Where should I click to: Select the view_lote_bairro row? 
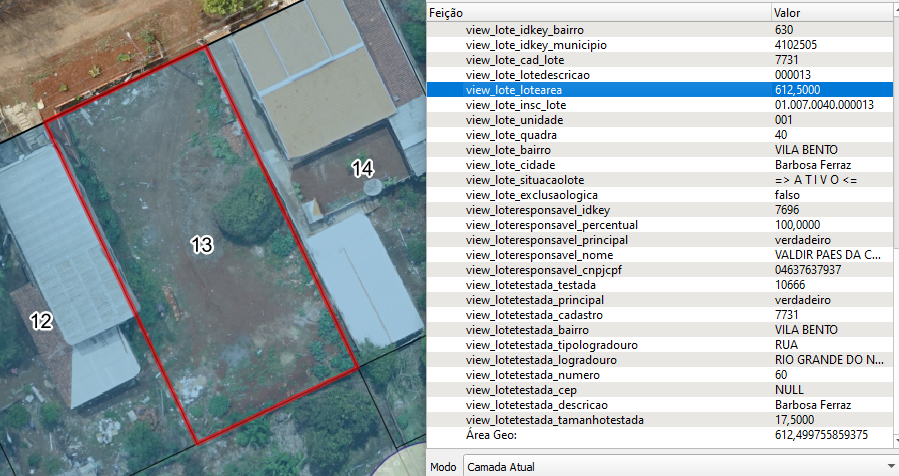(x=660, y=150)
